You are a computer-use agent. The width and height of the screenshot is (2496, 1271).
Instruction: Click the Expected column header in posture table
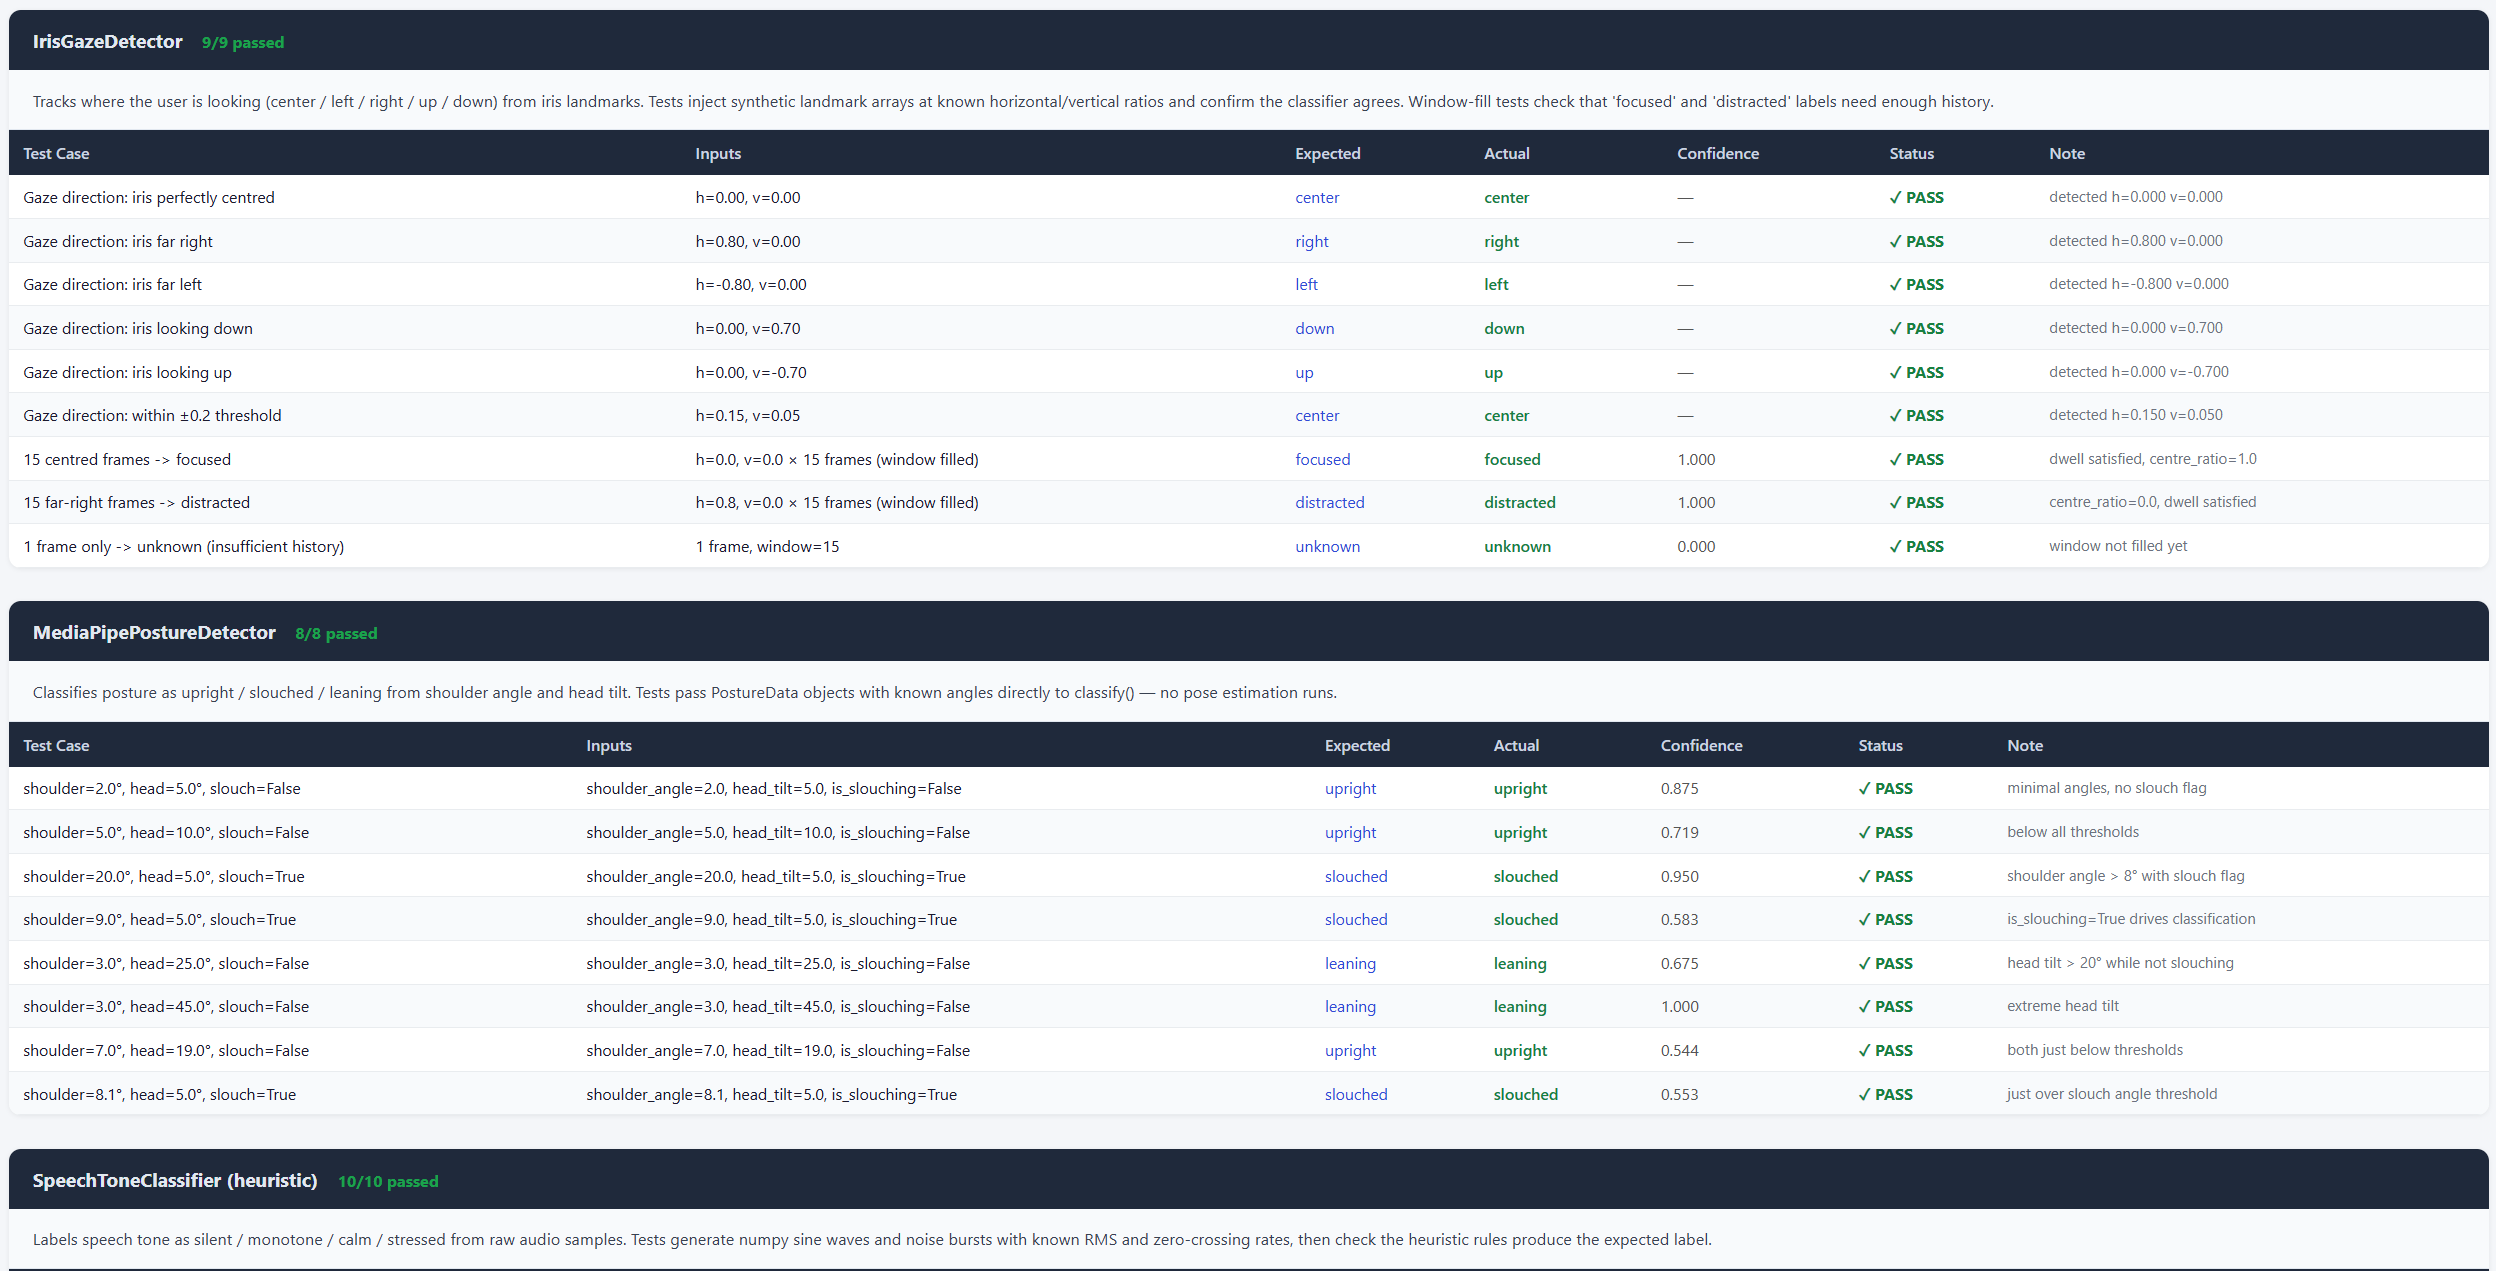point(1356,745)
